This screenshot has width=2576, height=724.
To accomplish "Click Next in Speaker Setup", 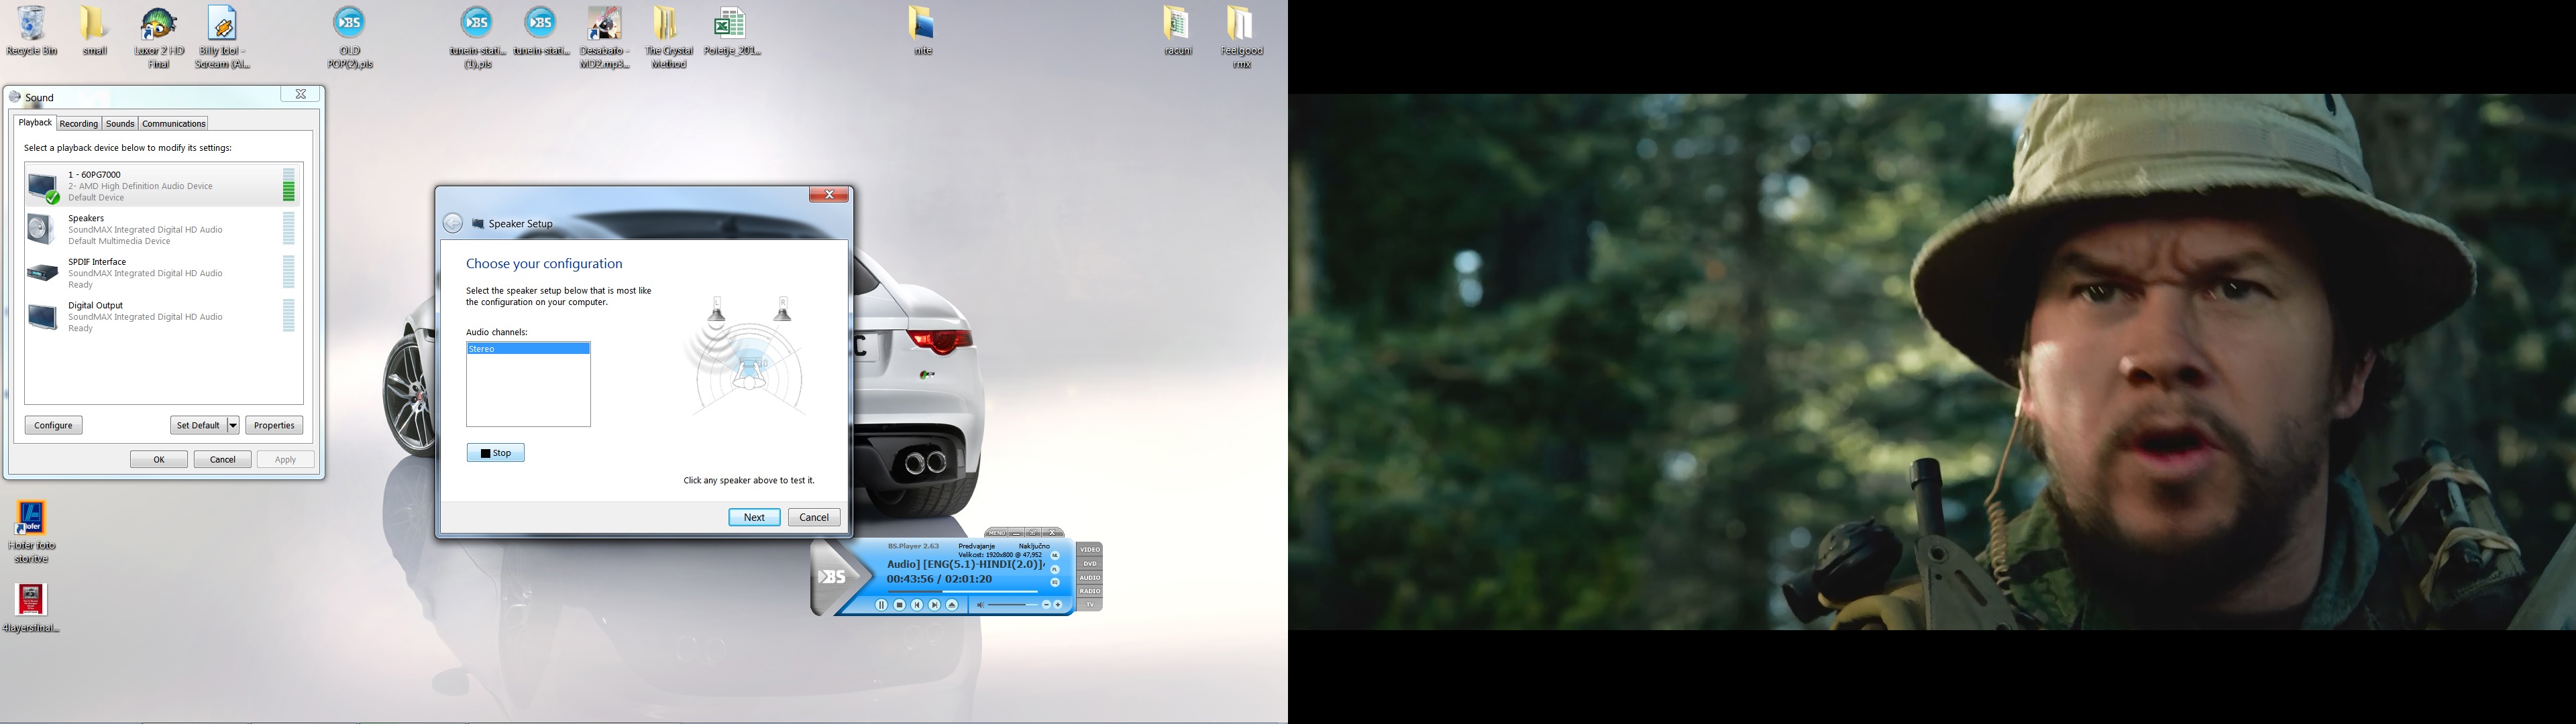I will (x=754, y=517).
